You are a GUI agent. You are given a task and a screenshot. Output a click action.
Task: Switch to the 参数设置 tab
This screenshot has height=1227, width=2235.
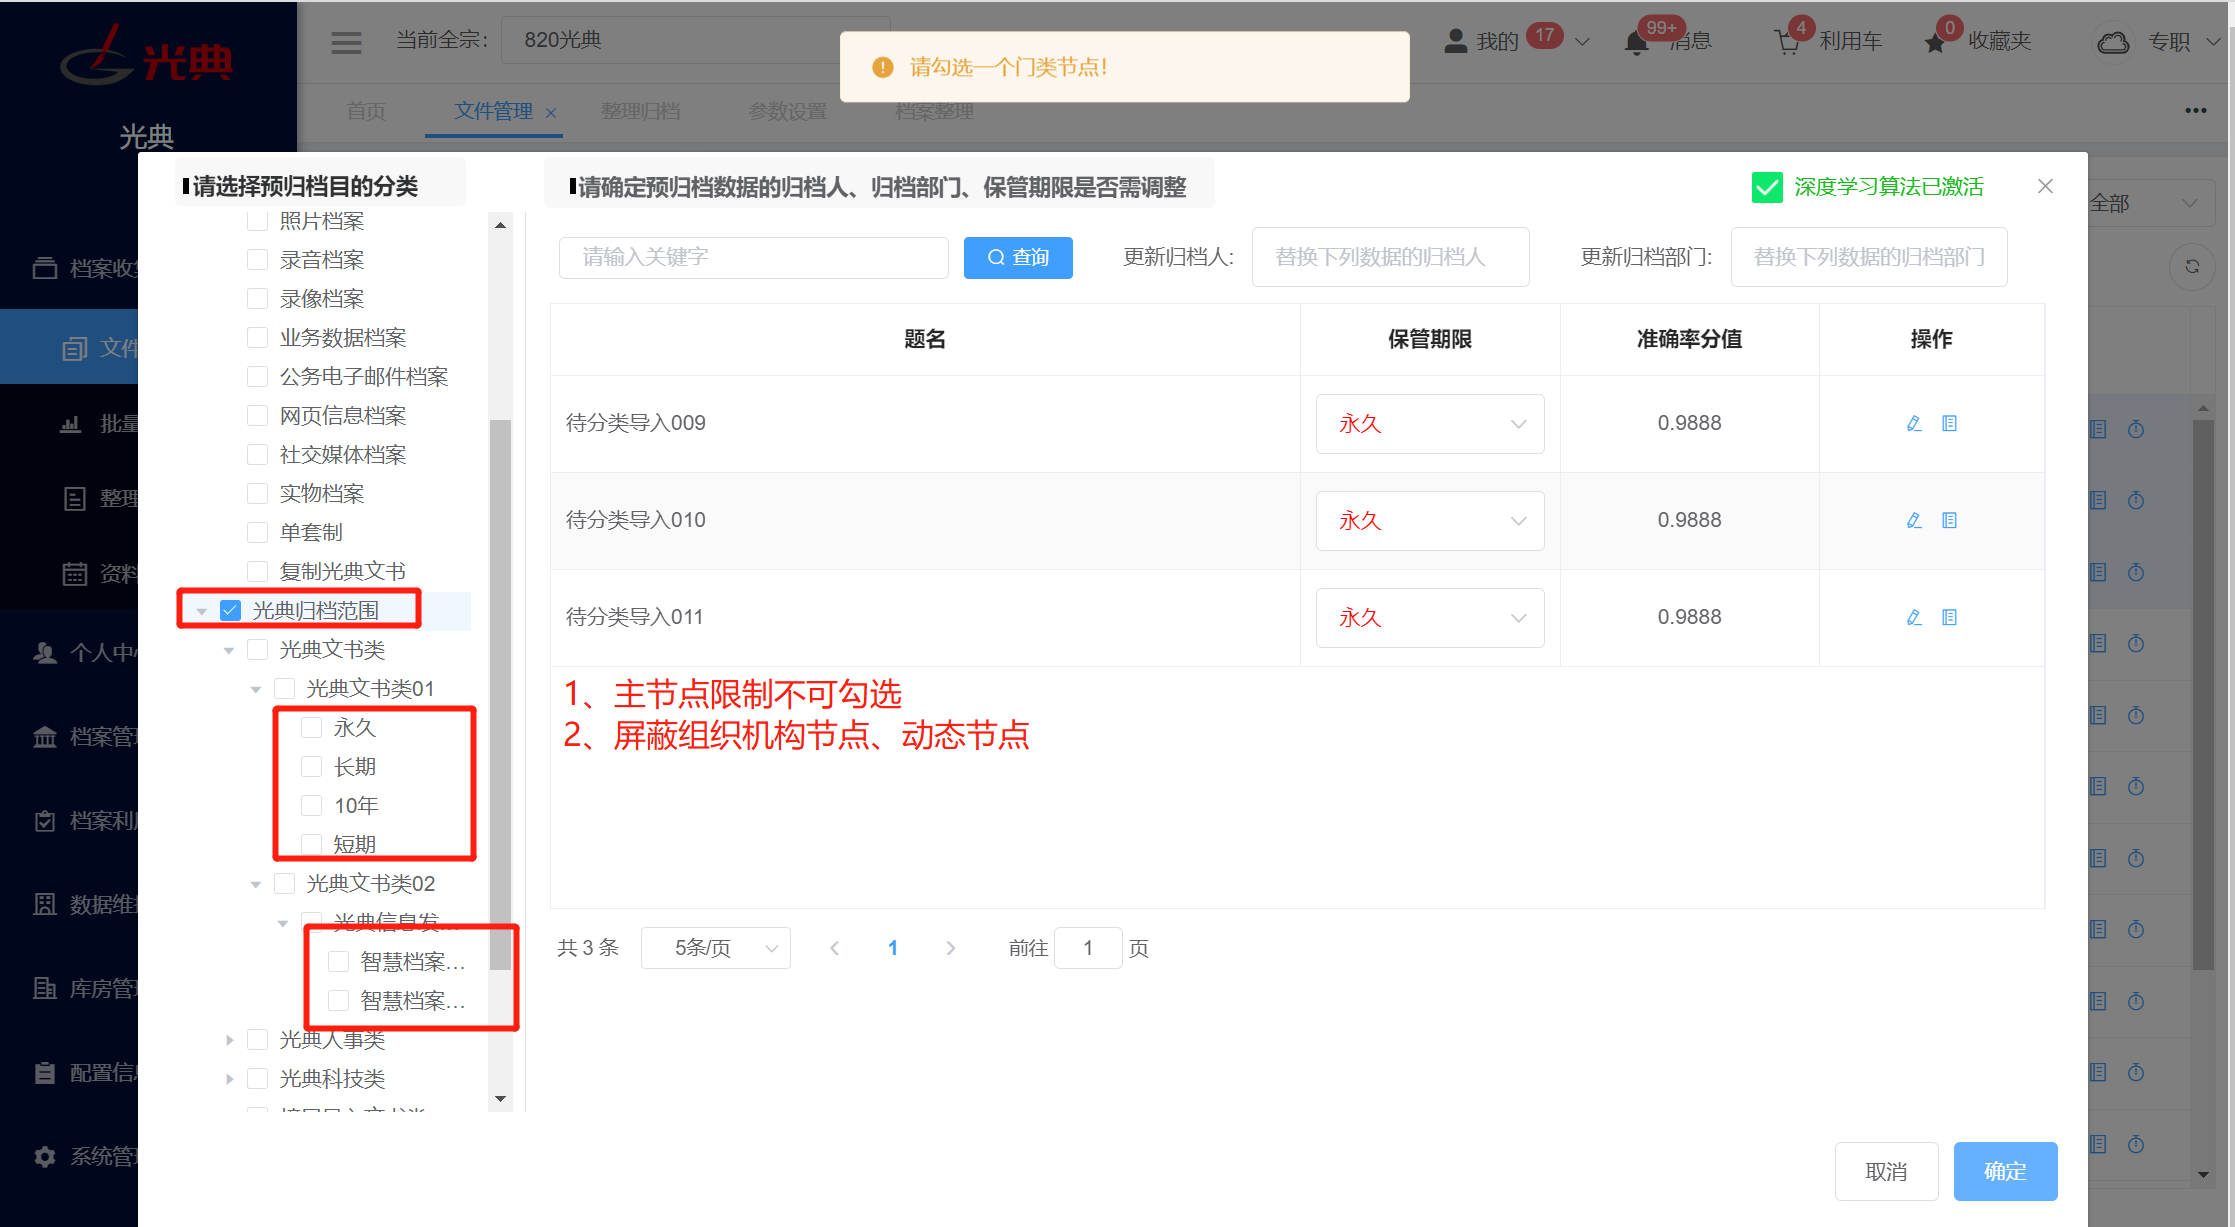tap(788, 111)
